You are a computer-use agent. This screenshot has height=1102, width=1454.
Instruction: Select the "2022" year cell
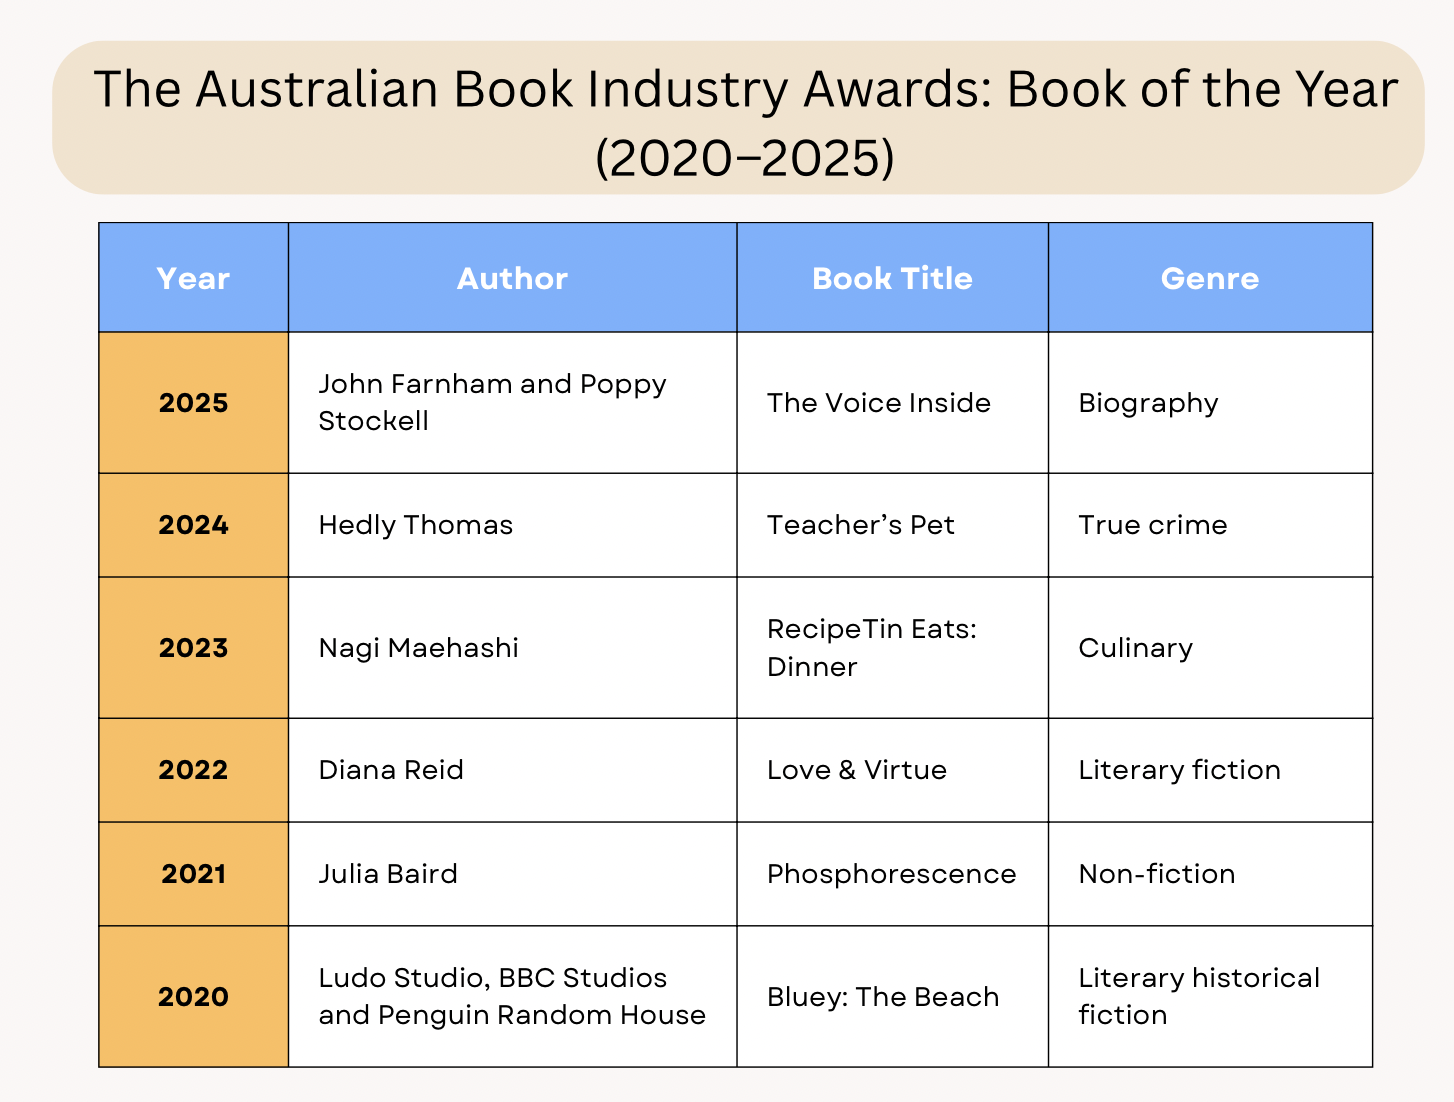pyautogui.click(x=193, y=770)
